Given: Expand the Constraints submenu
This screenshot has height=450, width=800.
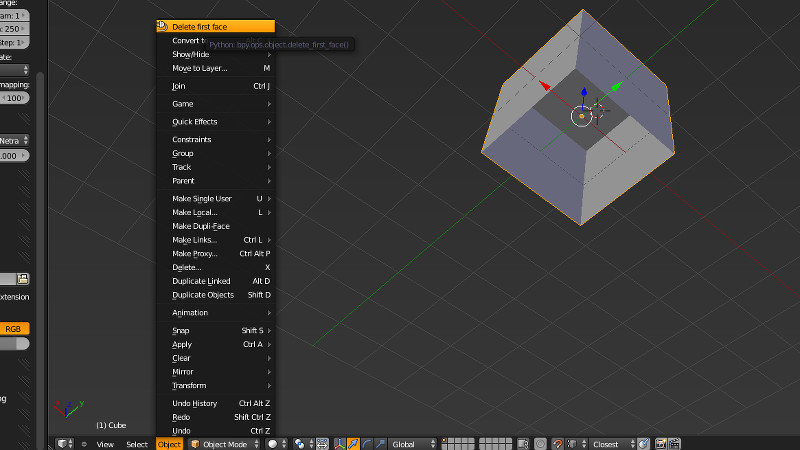Looking at the screenshot, I should coord(215,139).
